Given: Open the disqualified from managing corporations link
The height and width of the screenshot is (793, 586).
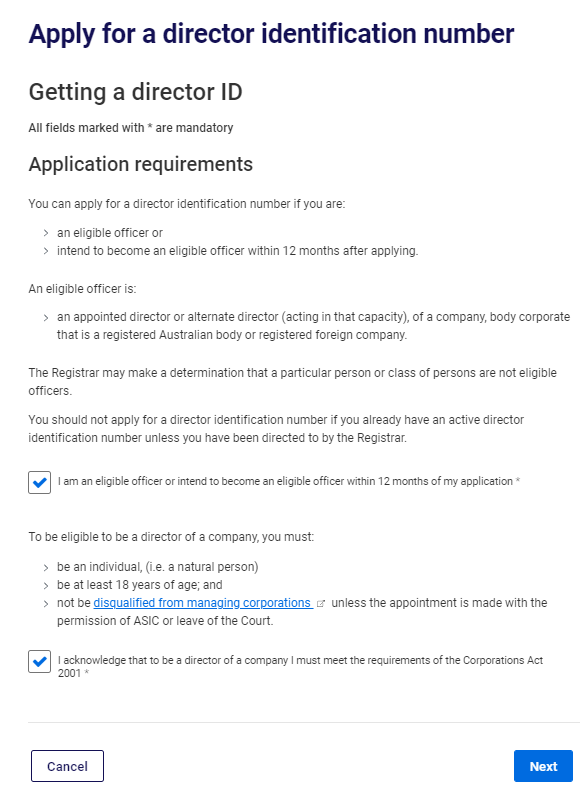Looking at the screenshot, I should [x=203, y=603].
